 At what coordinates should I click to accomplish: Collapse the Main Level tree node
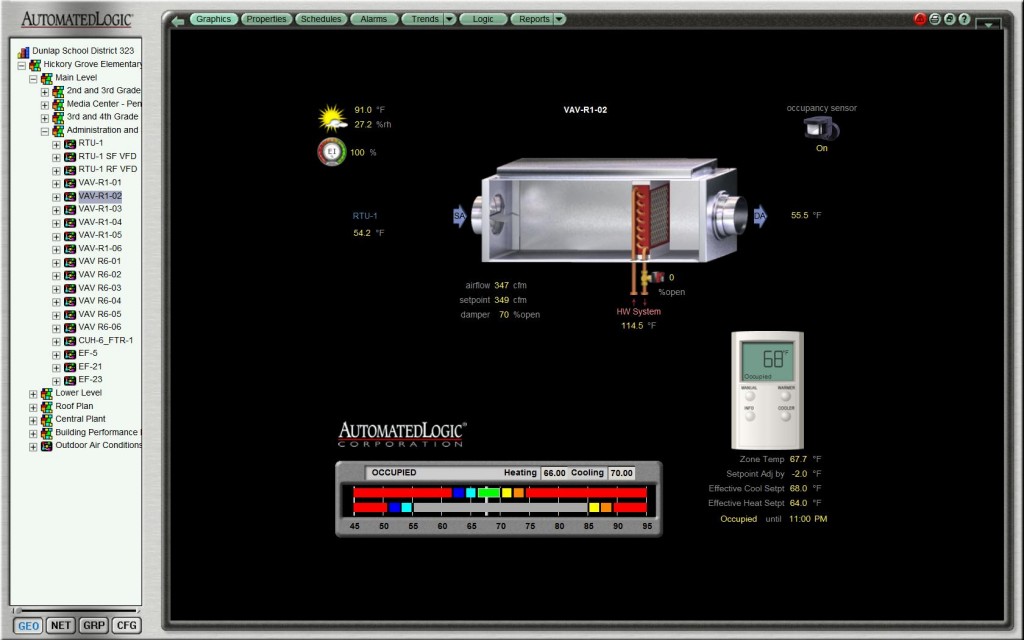[33, 78]
